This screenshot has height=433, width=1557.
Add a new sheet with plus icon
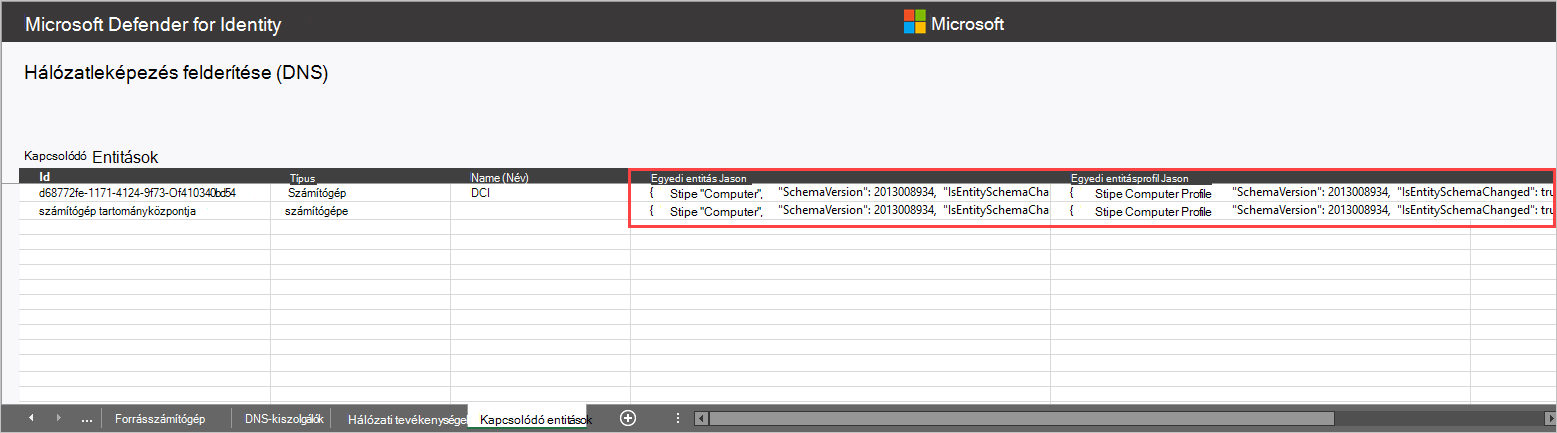tap(628, 418)
